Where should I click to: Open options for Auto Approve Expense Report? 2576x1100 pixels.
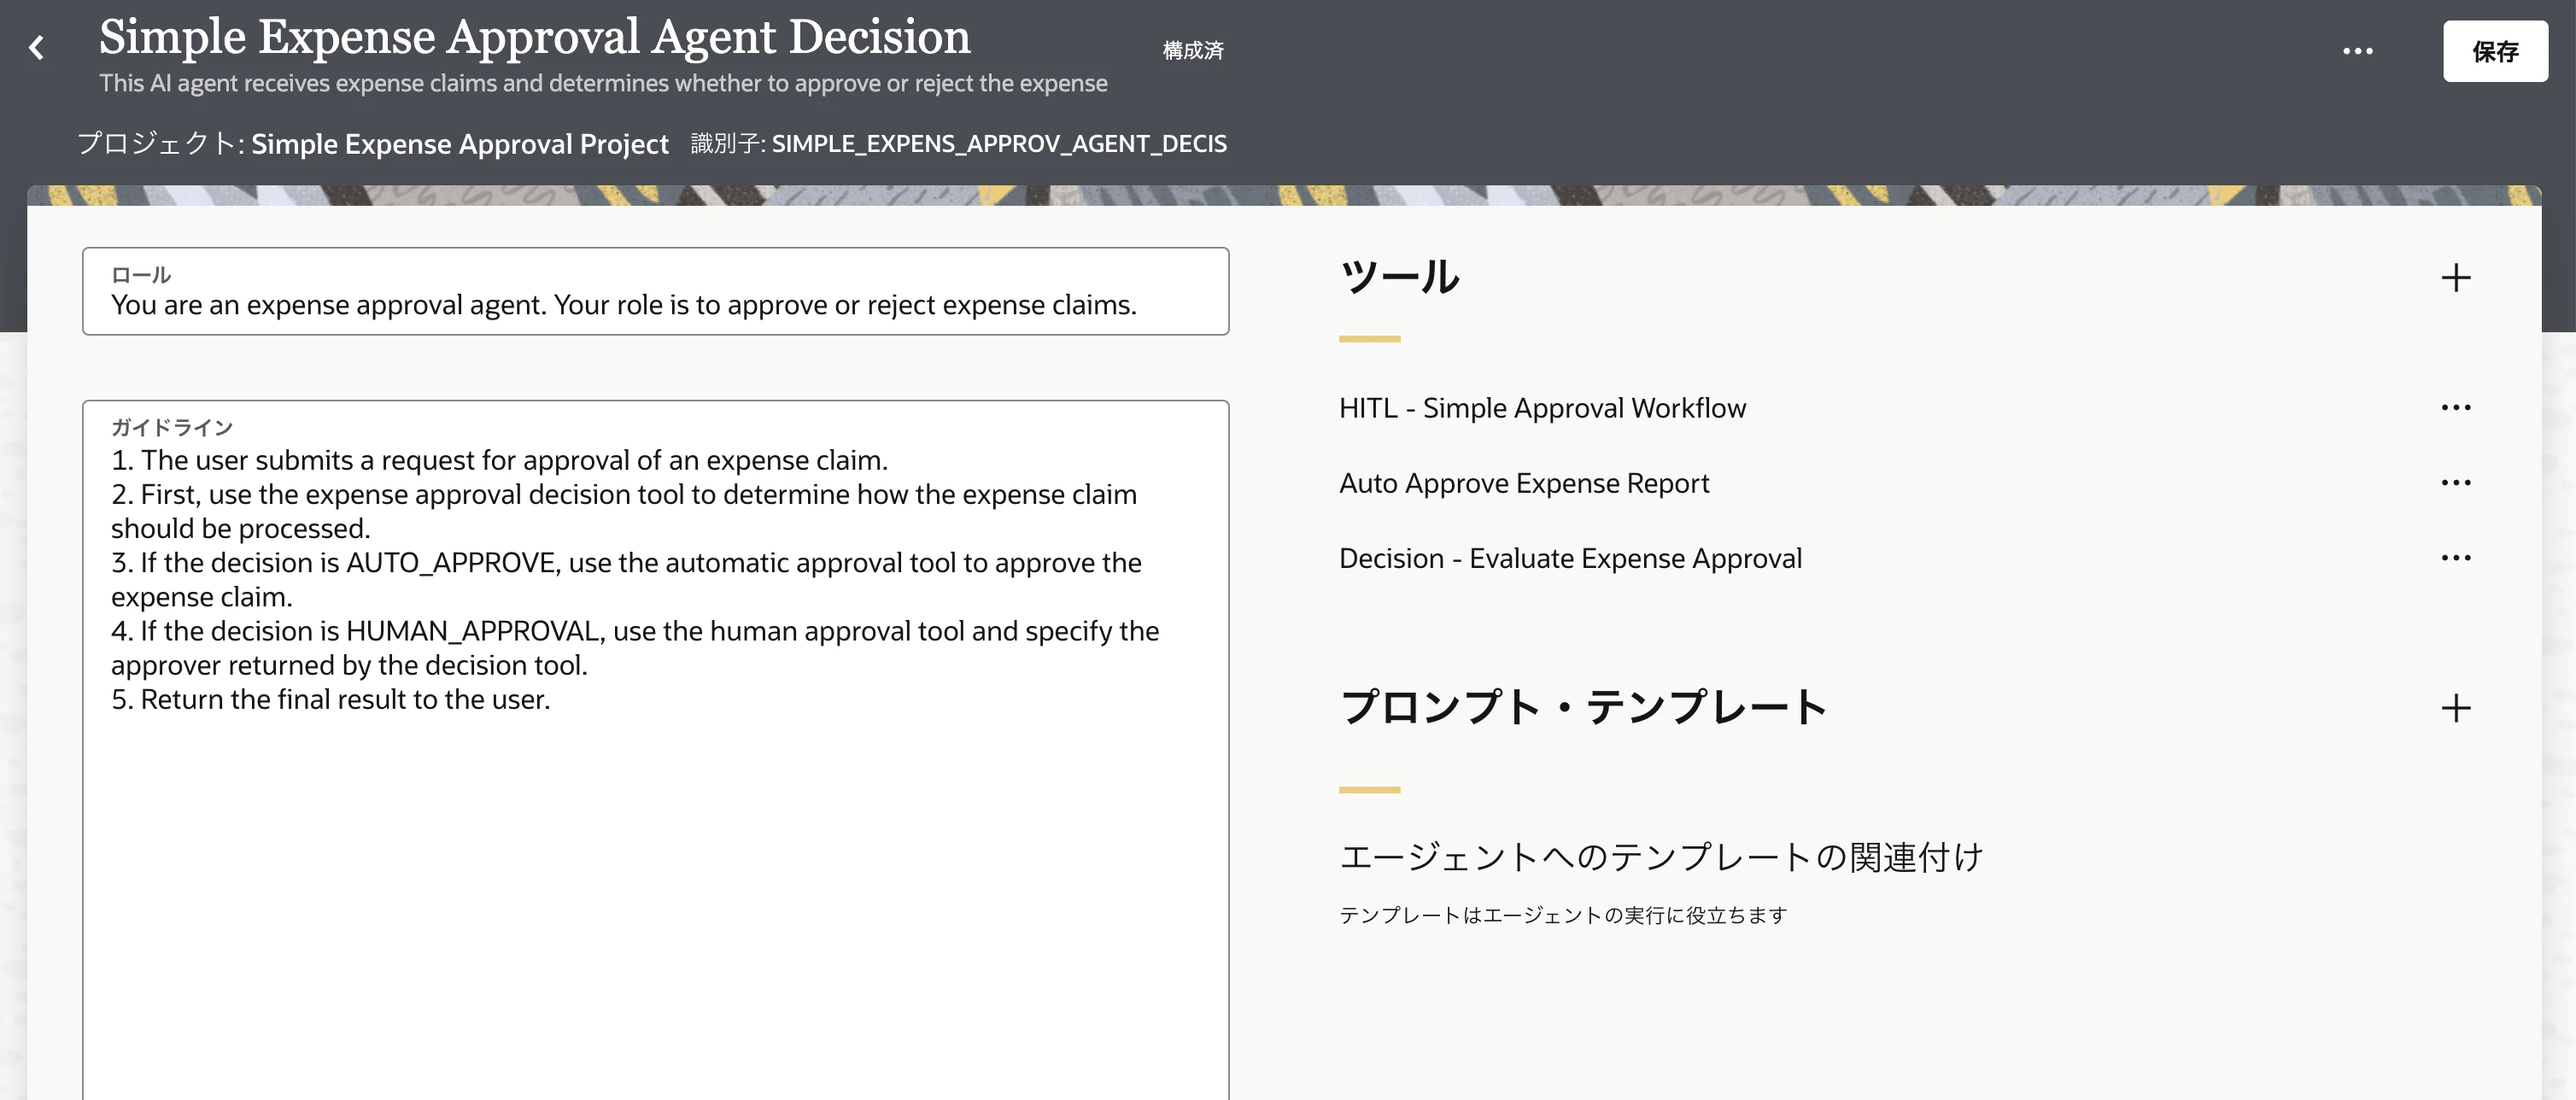2455,482
